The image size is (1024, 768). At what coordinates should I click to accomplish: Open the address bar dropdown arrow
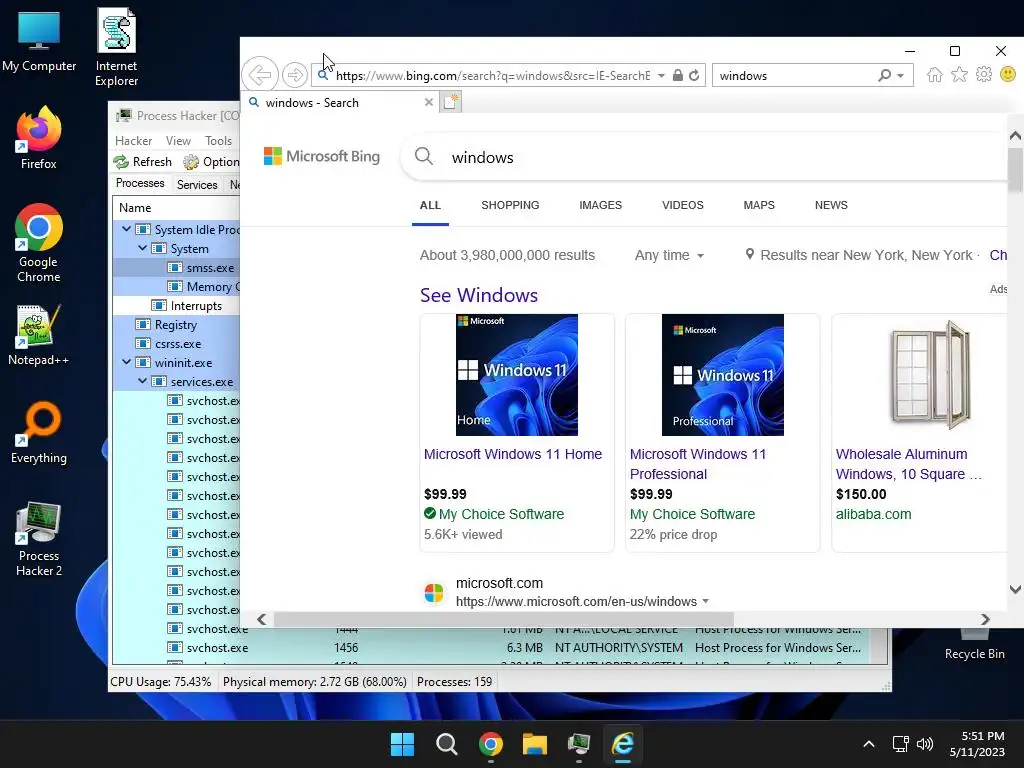(x=661, y=76)
